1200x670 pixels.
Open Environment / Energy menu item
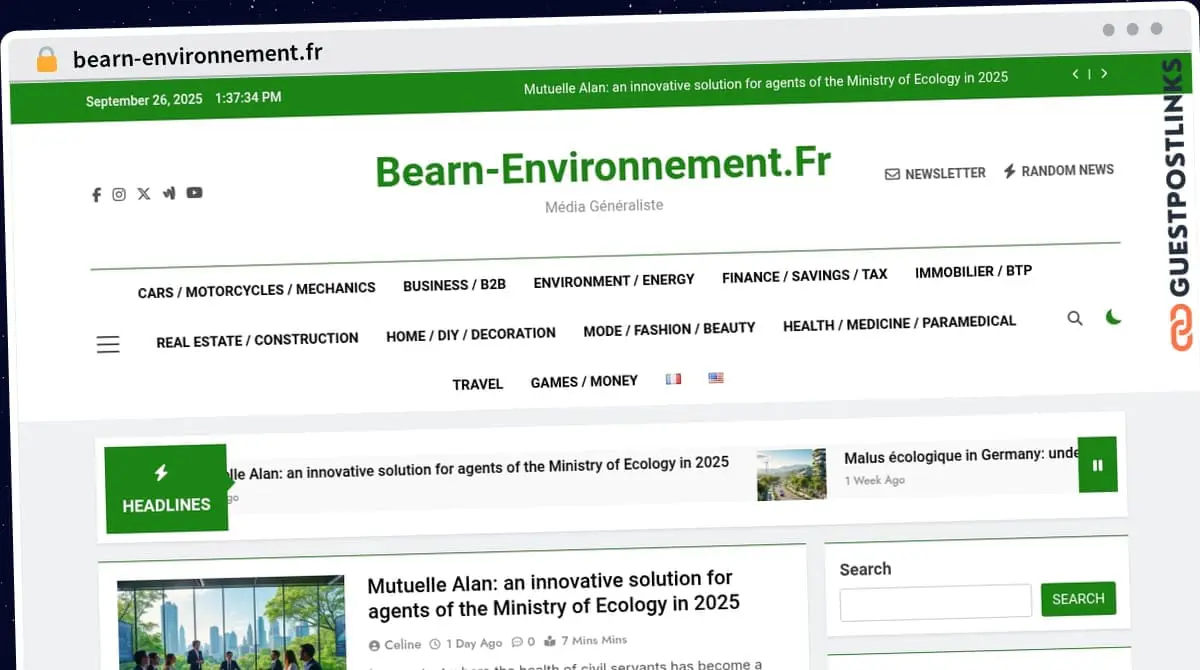(614, 281)
